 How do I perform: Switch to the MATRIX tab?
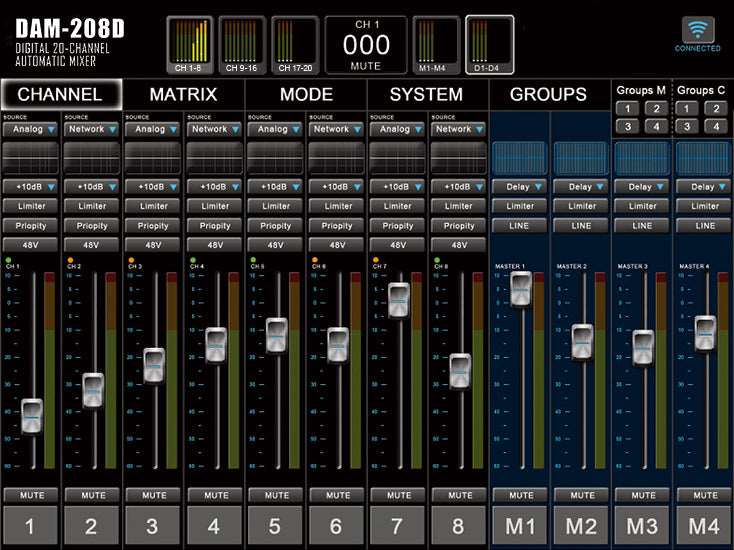[x=183, y=95]
